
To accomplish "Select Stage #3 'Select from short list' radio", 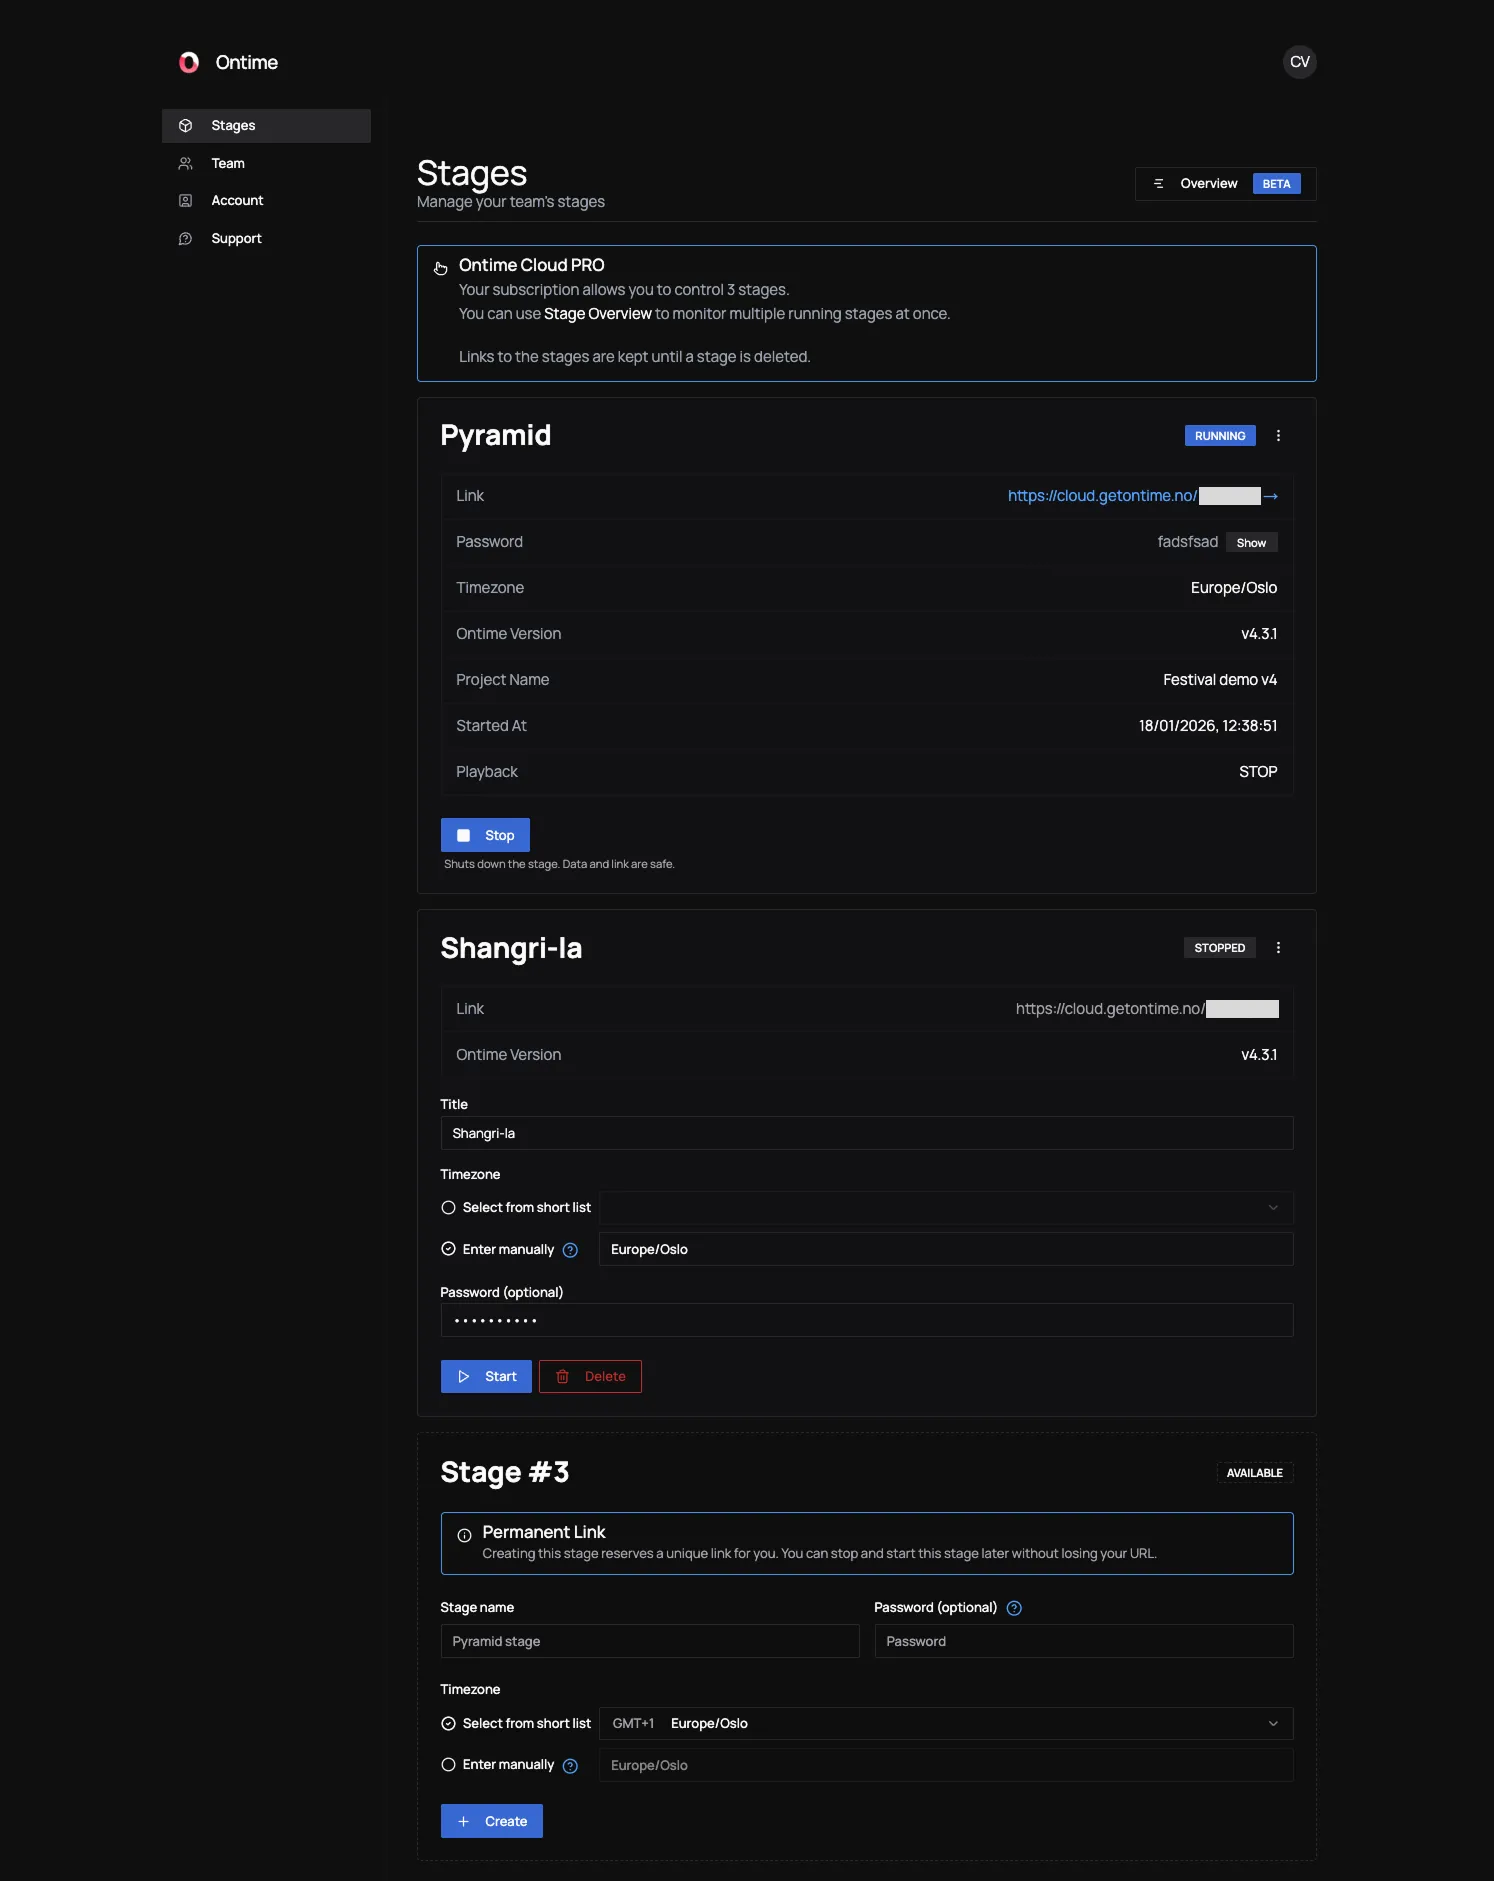I will [449, 1724].
